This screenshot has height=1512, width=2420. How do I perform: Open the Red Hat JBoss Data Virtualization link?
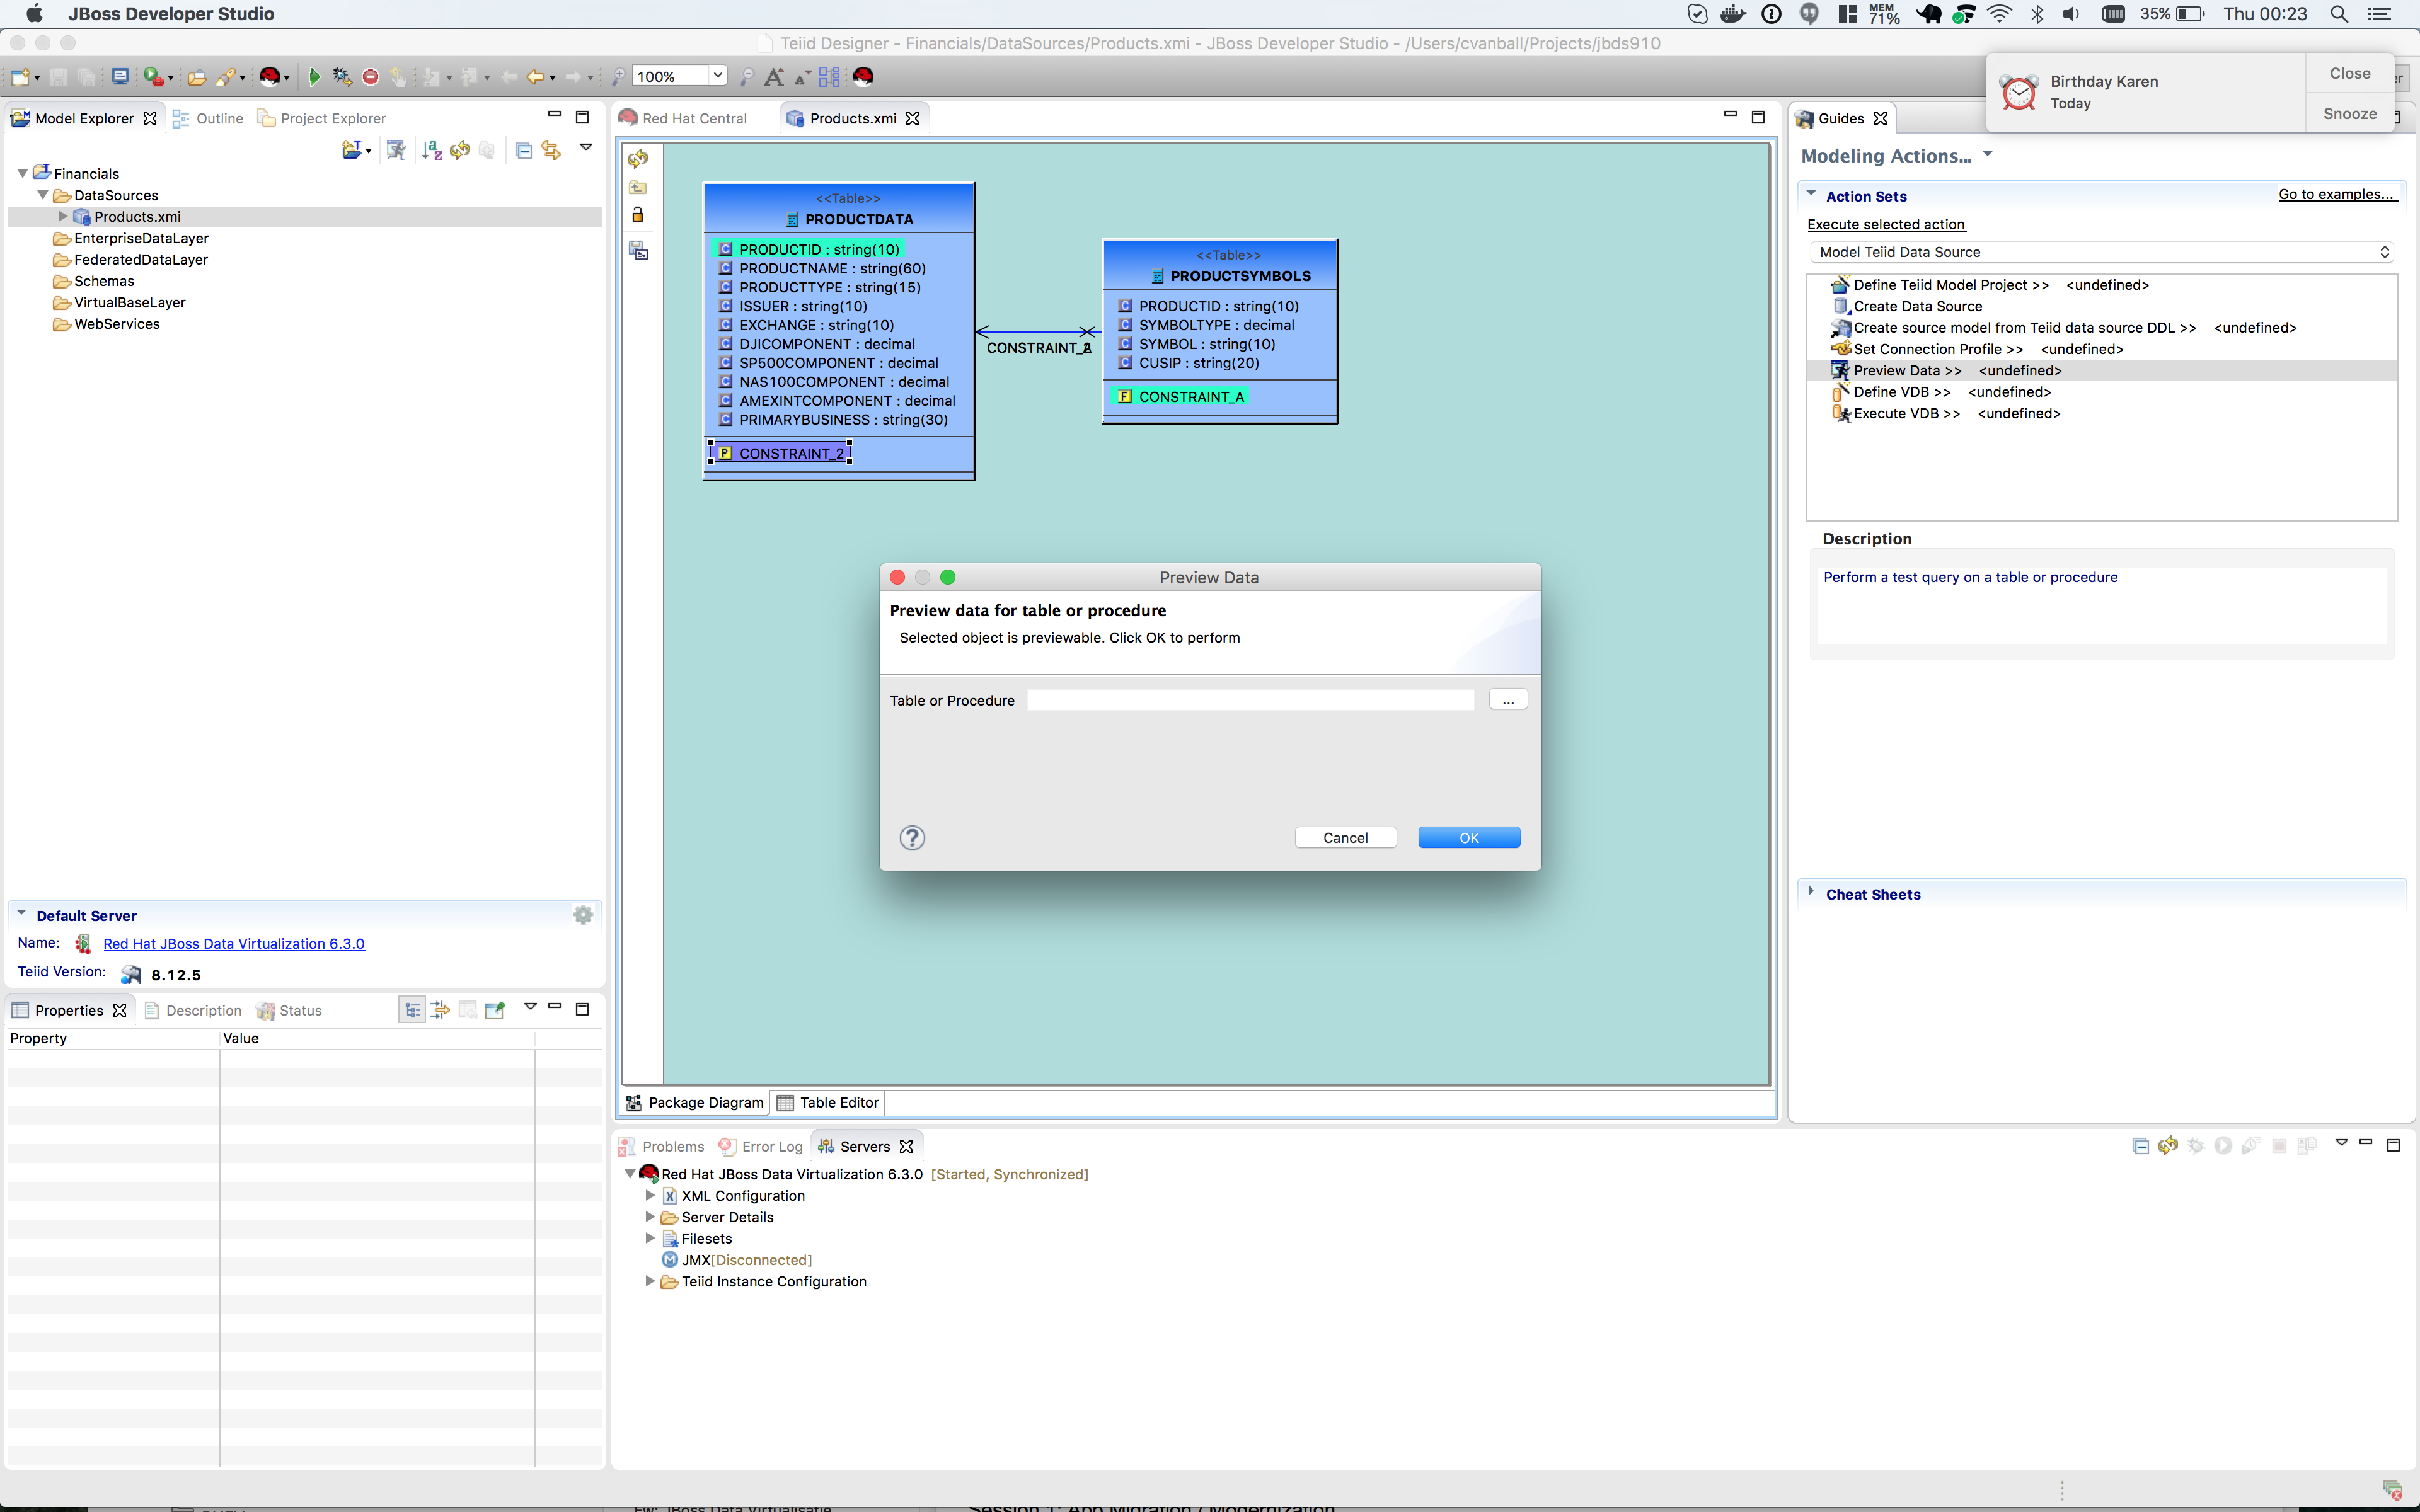[x=234, y=944]
